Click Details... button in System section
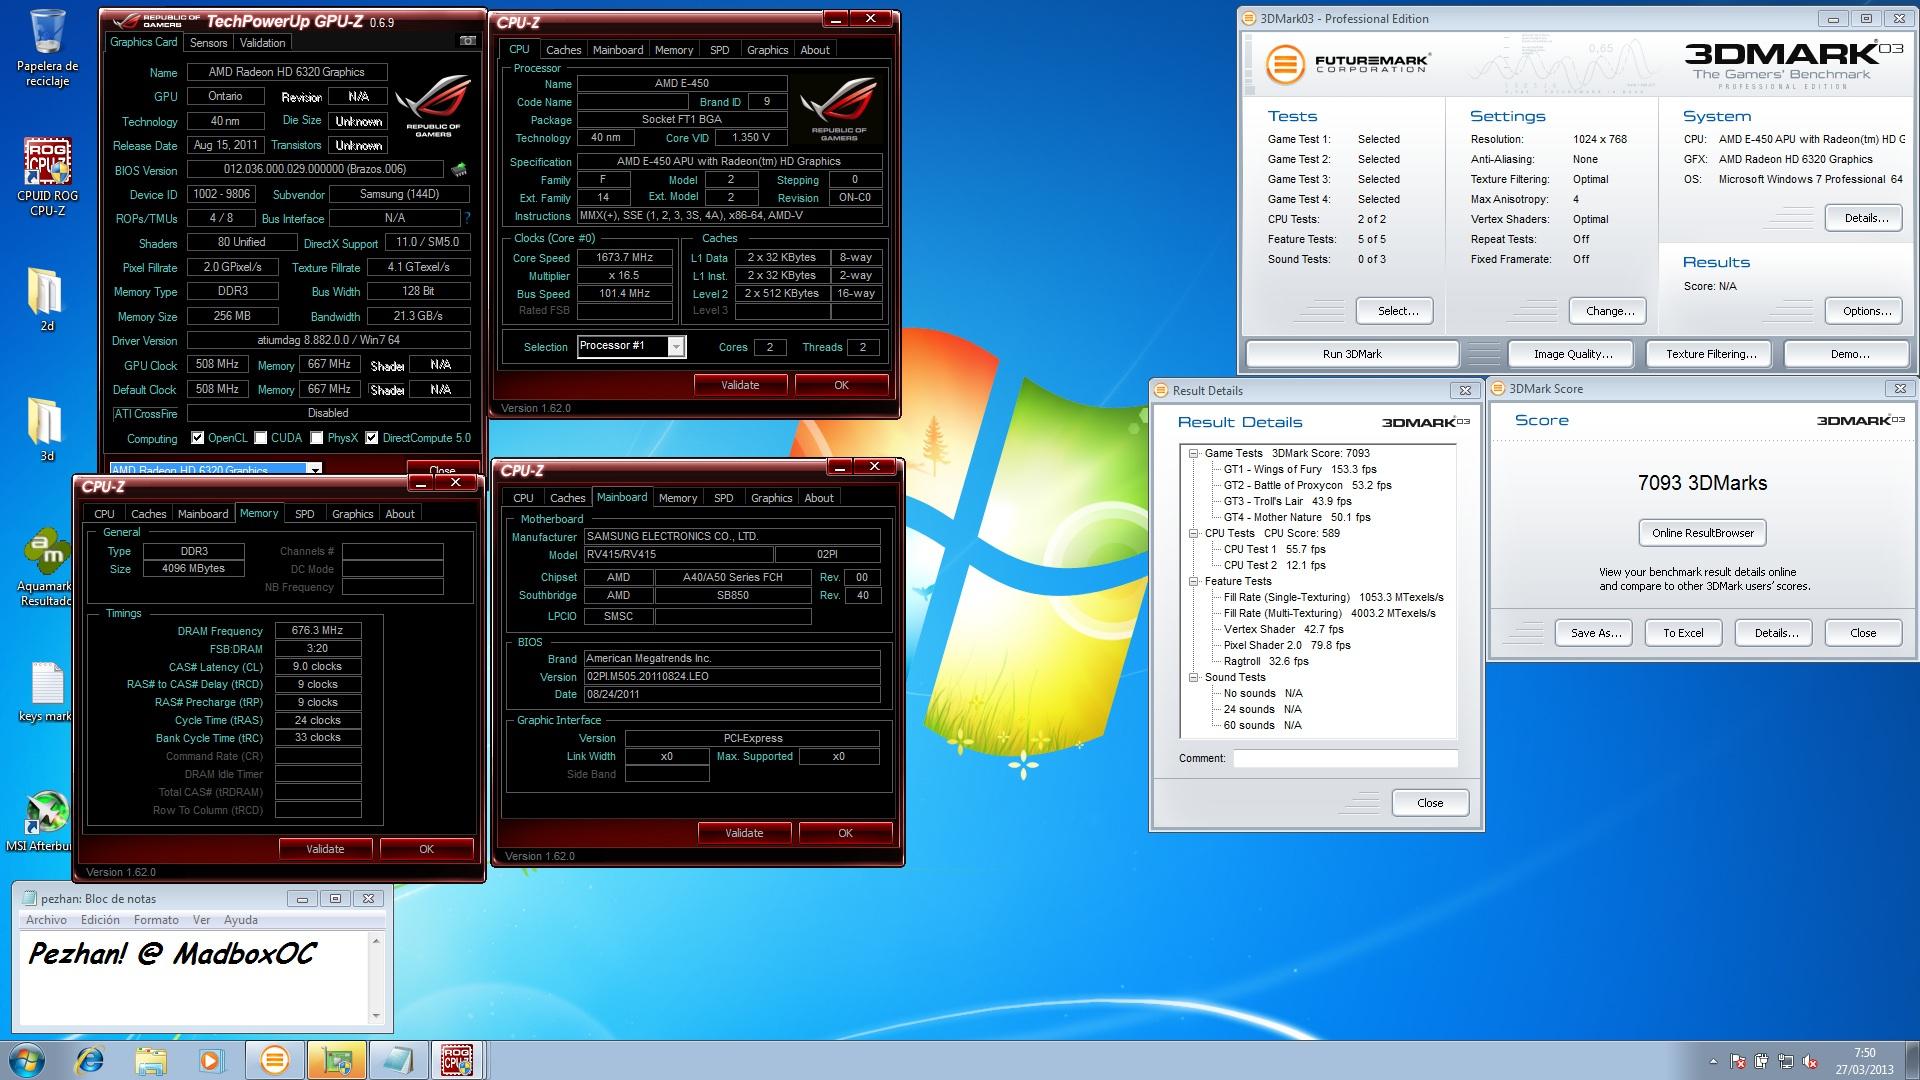1920x1080 pixels. click(1864, 218)
